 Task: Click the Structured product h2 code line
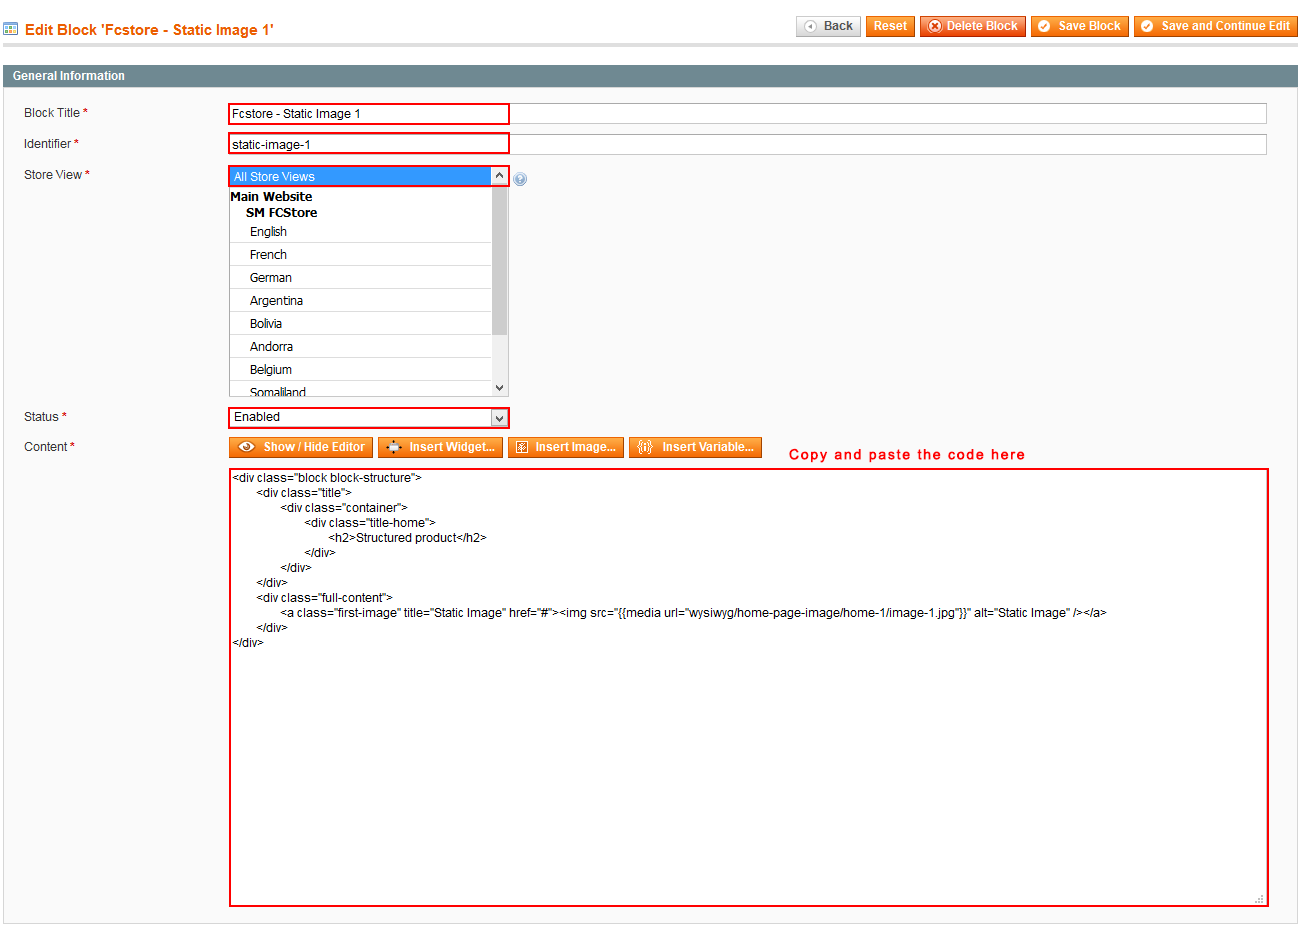[x=408, y=538]
